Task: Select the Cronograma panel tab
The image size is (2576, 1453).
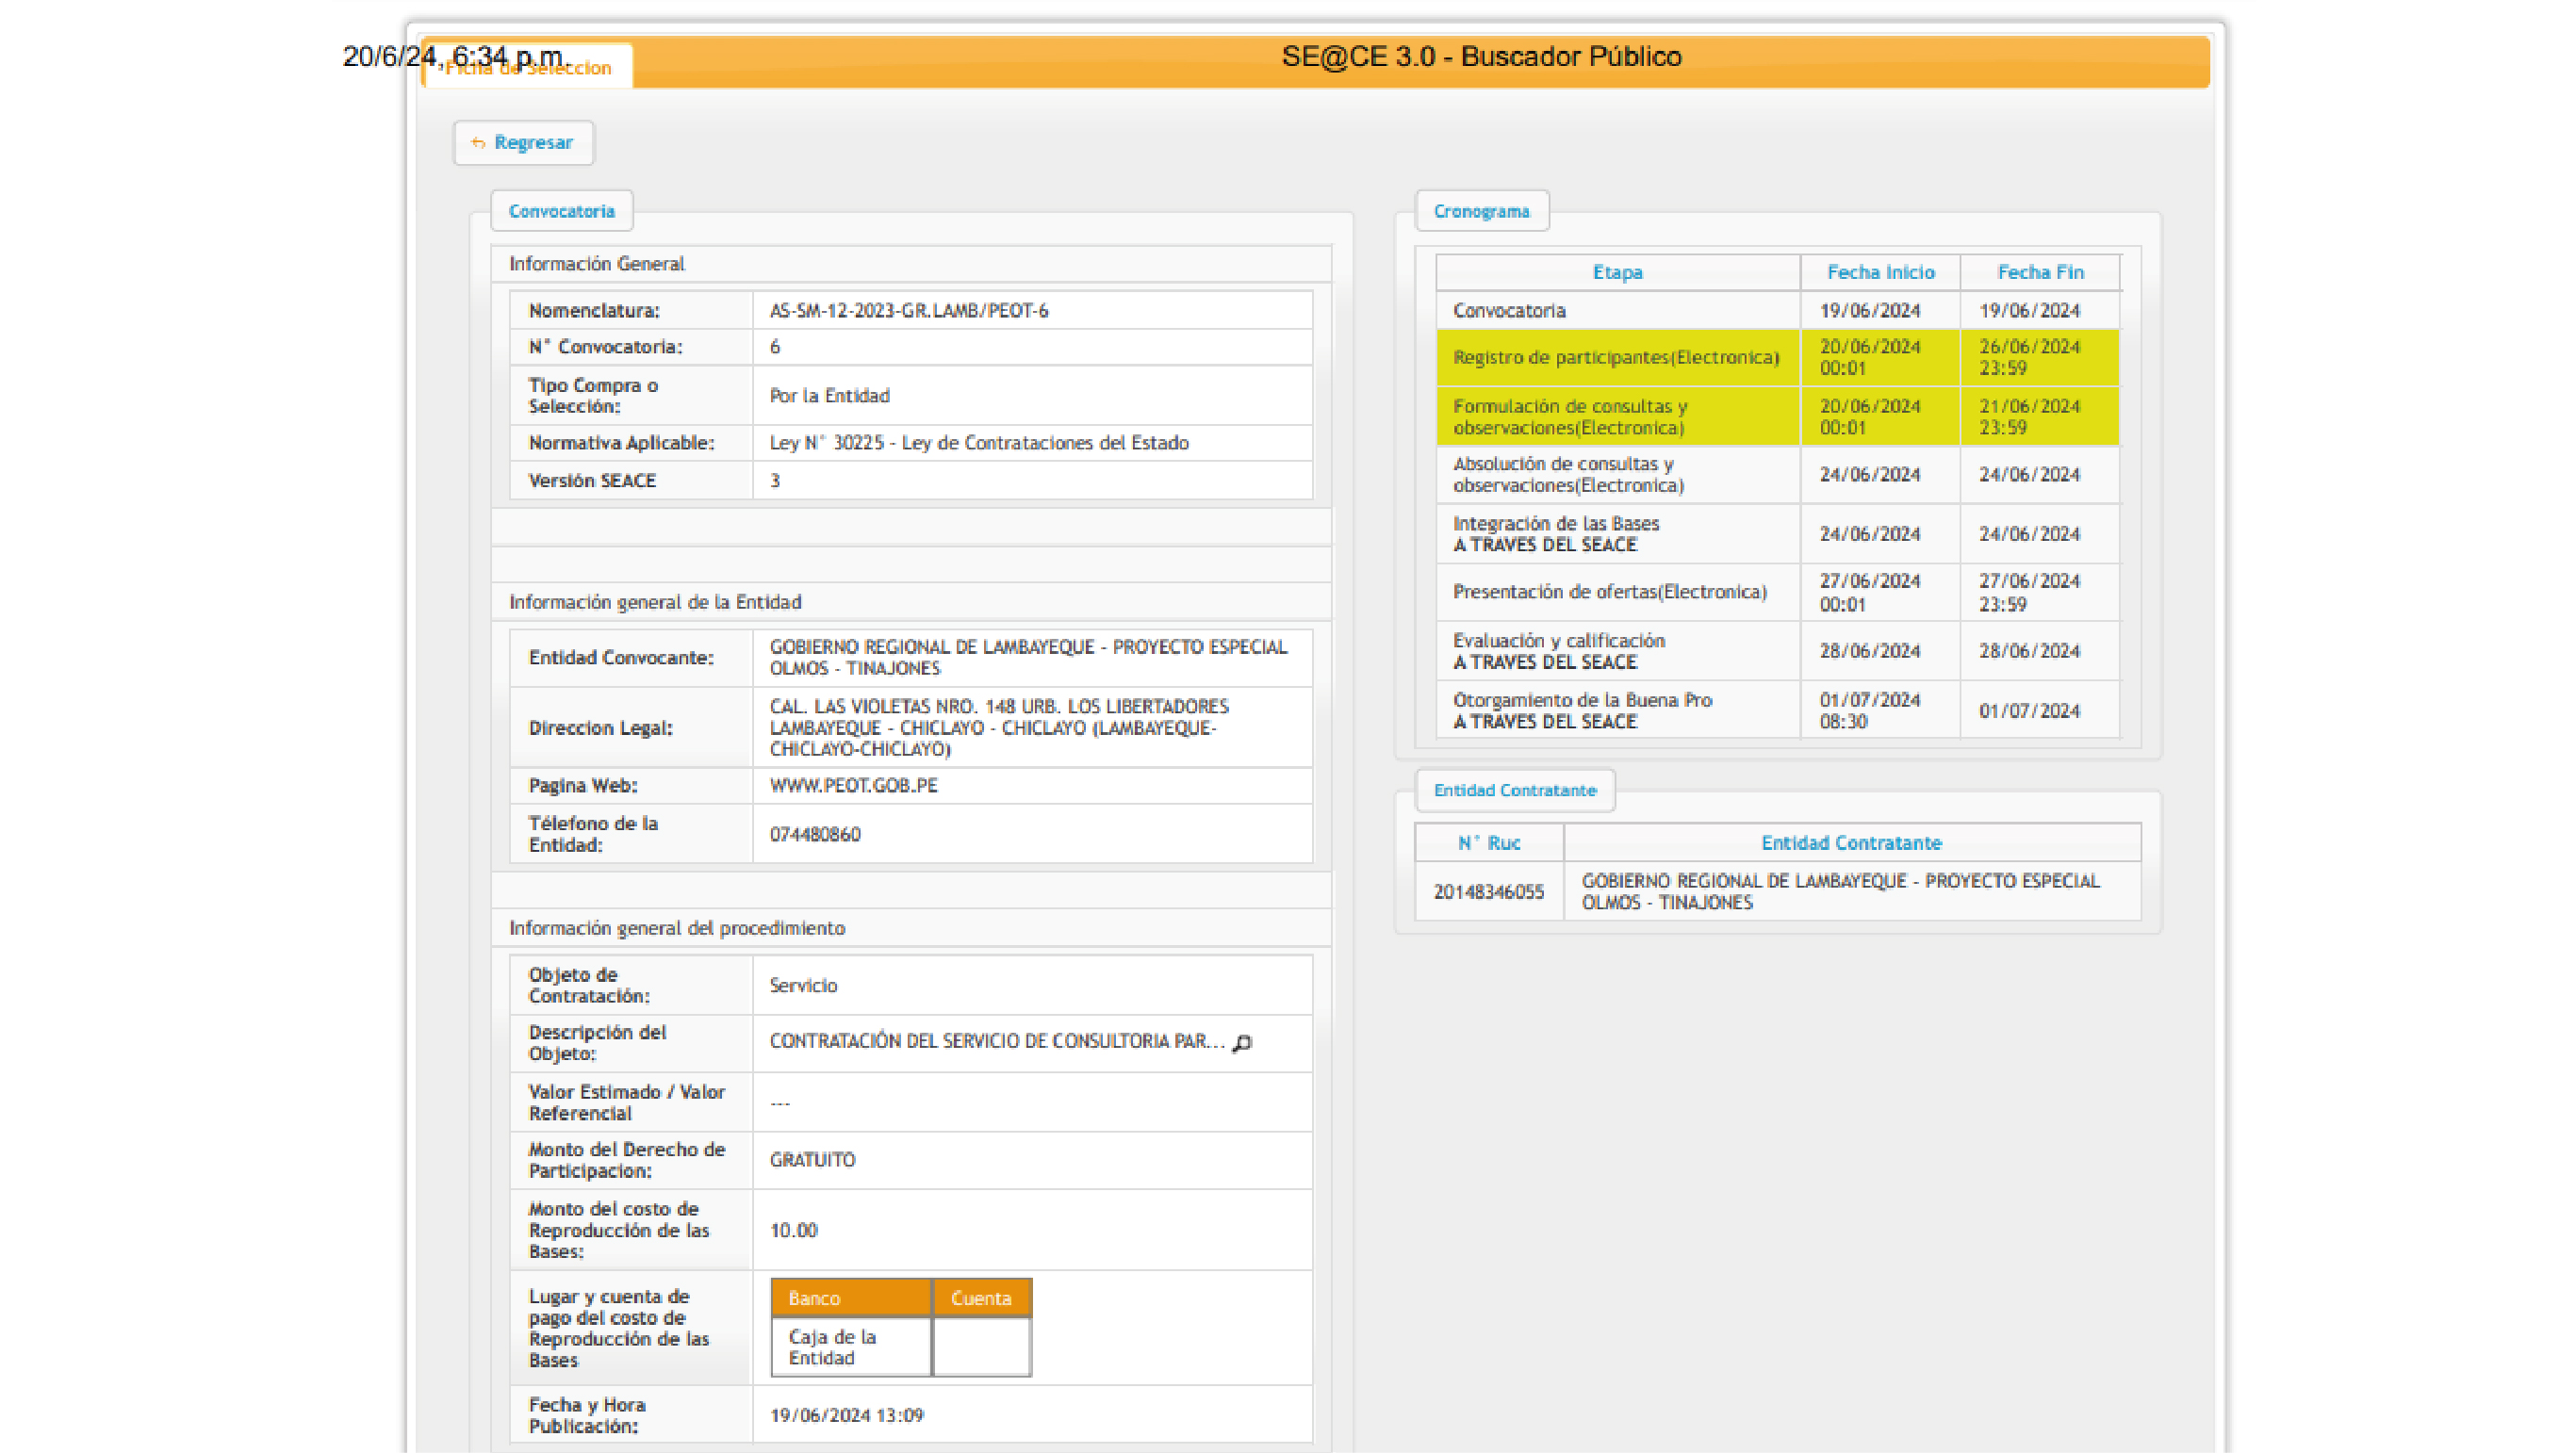Action: 1481,211
